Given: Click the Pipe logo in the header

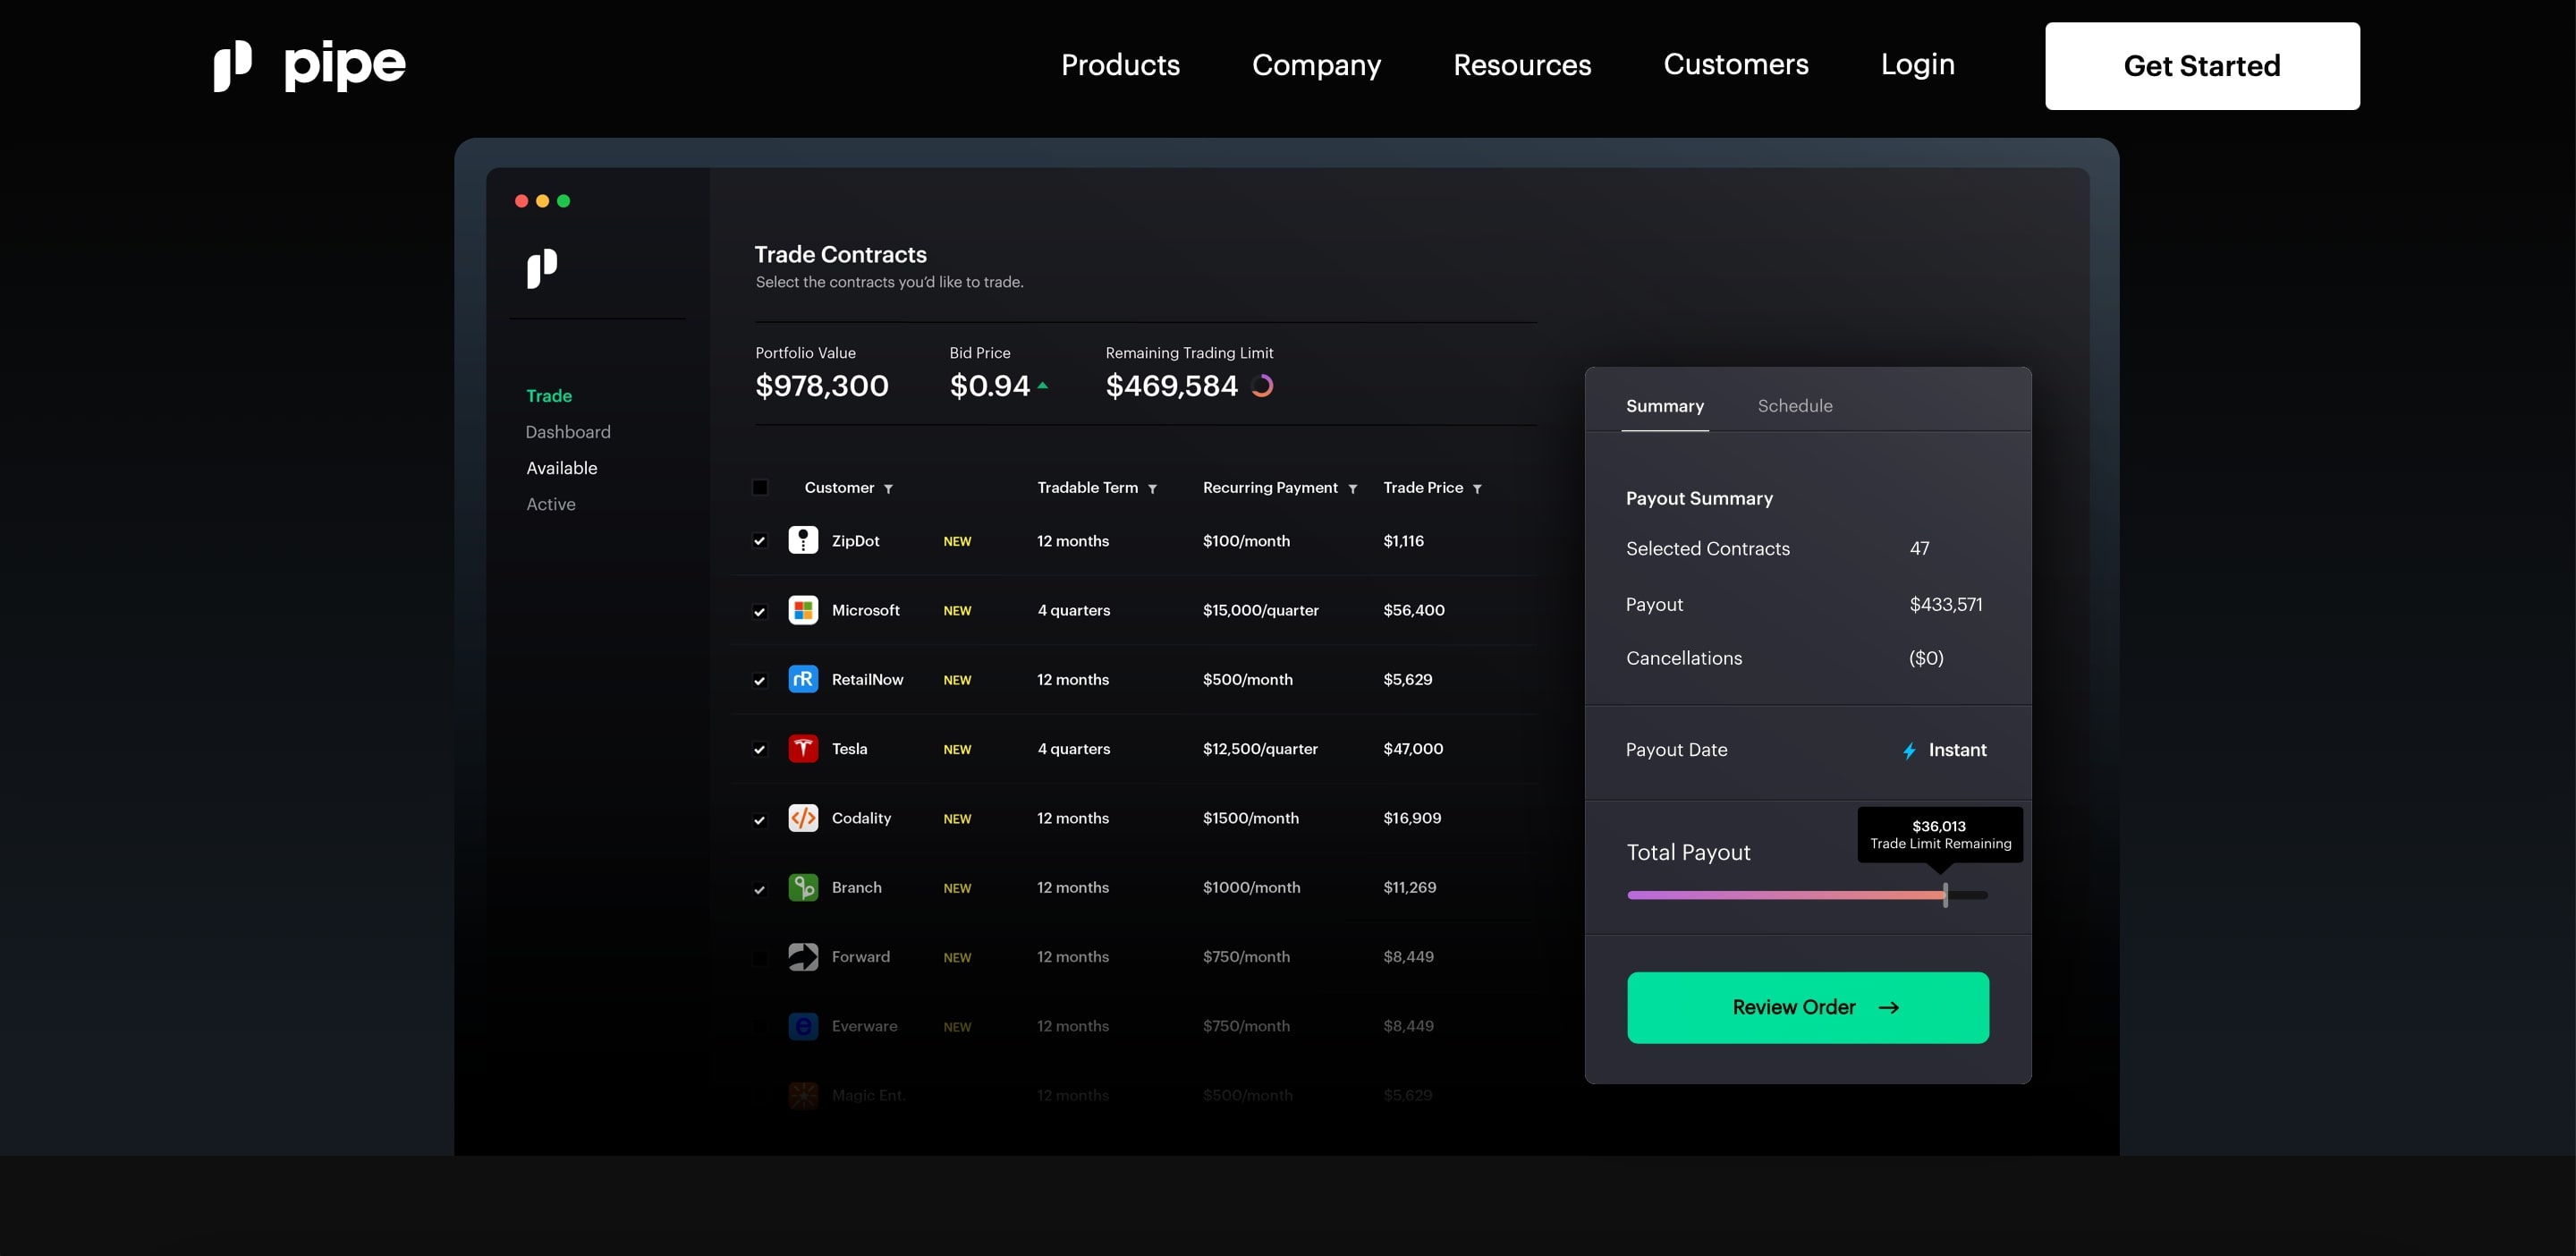Looking at the screenshot, I should [x=309, y=66].
